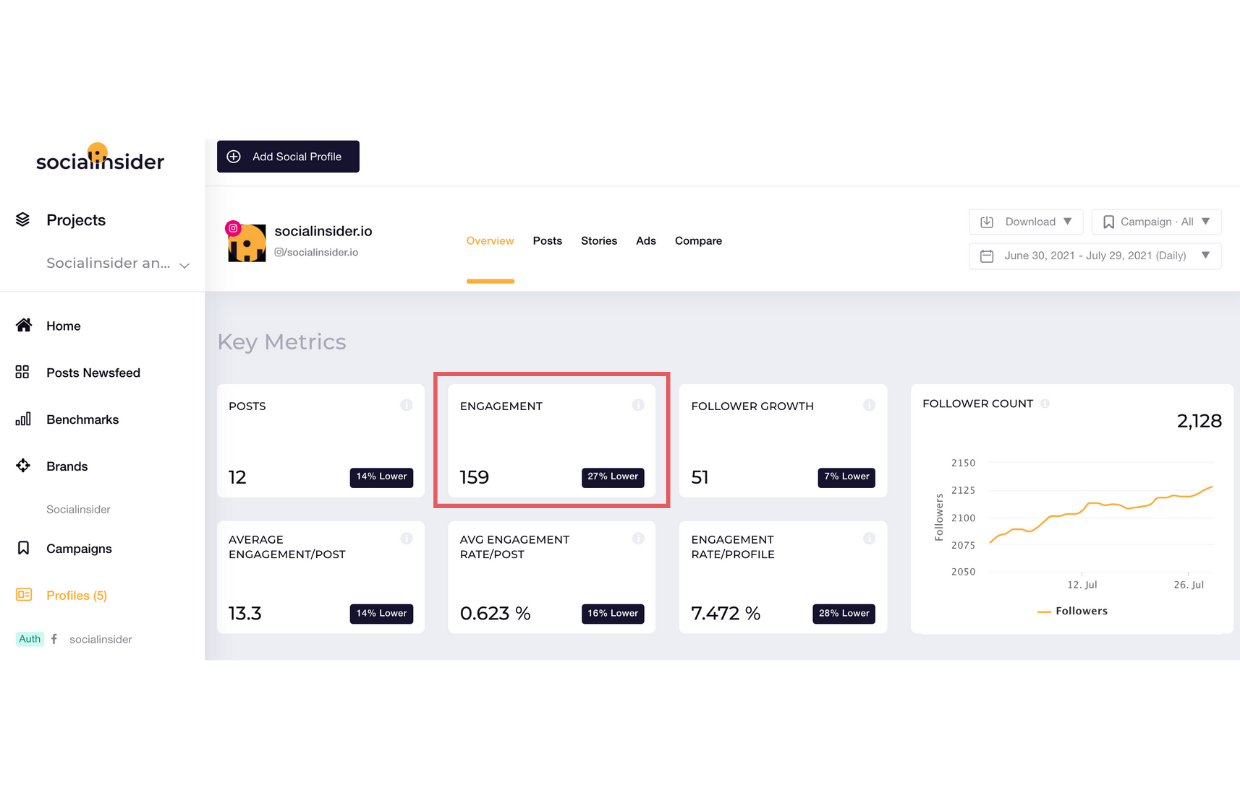Click the Facebook icon beside socialinsider
The width and height of the screenshot is (1240, 800).
[x=54, y=639]
